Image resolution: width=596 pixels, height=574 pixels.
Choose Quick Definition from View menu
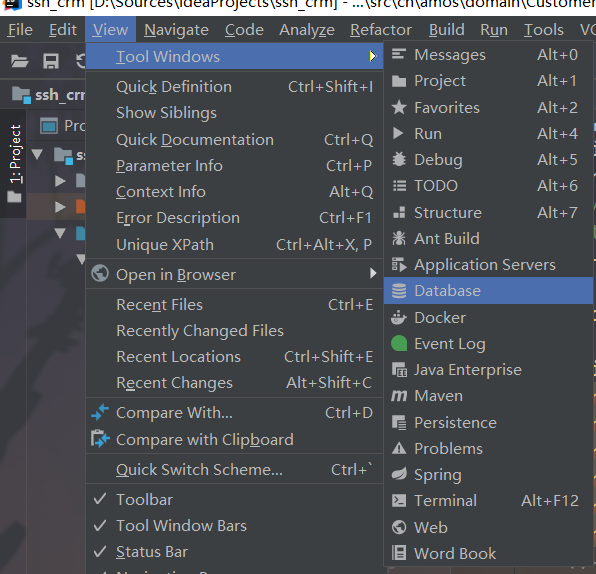(x=234, y=87)
